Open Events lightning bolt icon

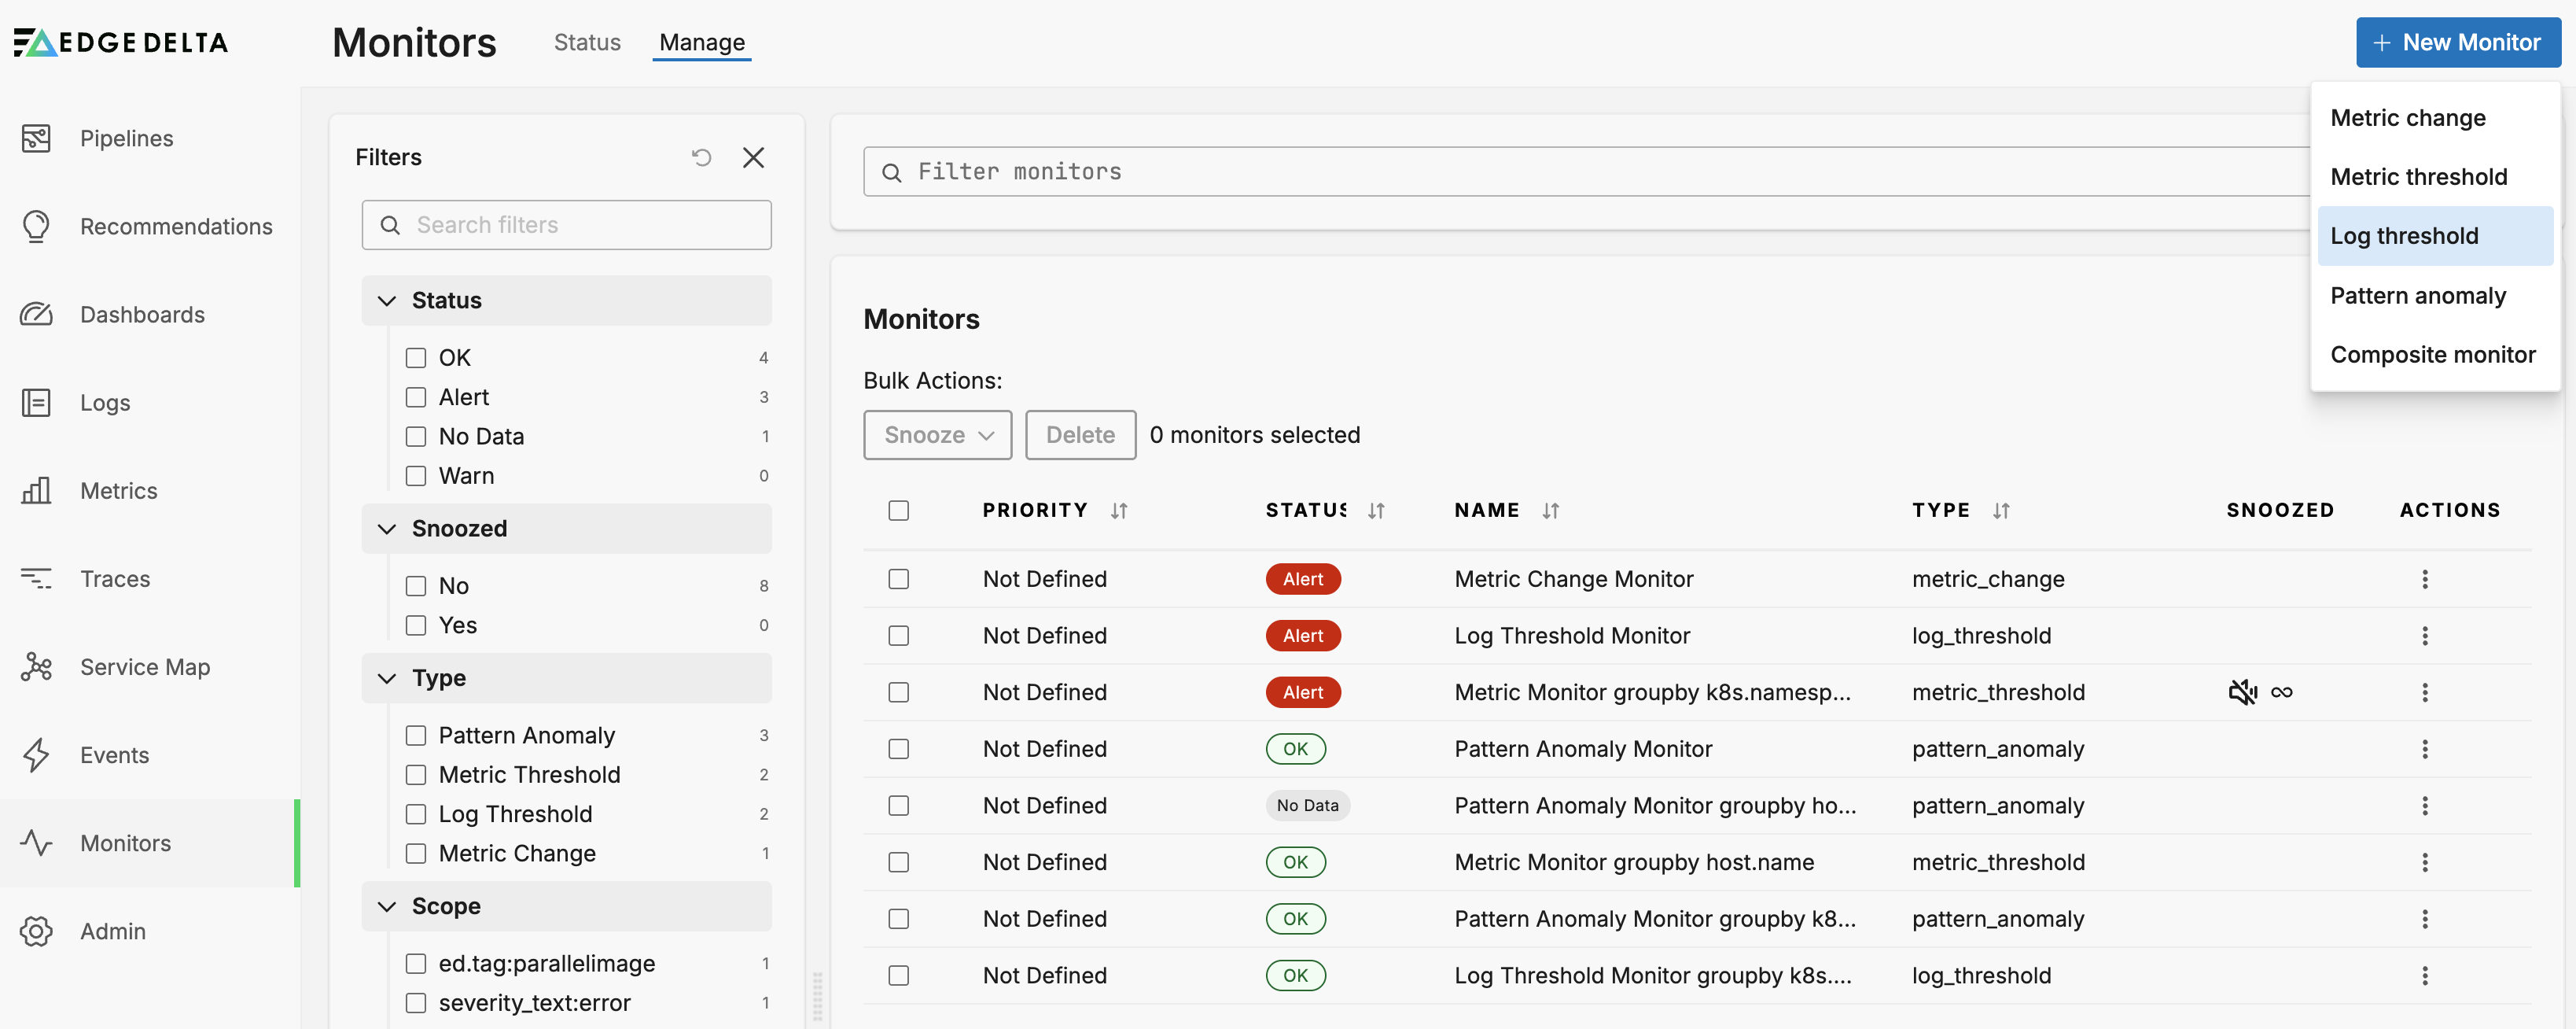point(36,754)
